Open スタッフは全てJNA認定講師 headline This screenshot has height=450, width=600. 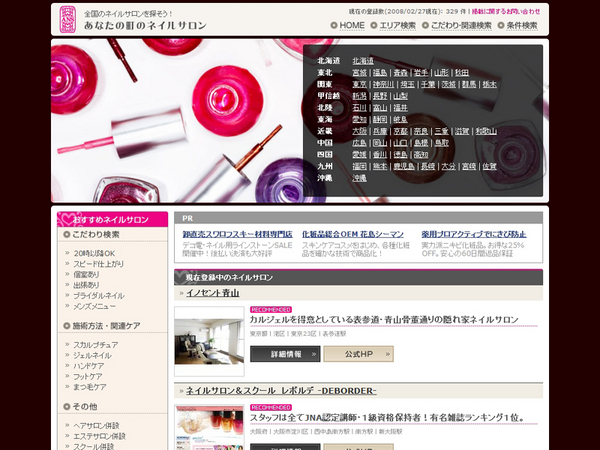point(387,417)
